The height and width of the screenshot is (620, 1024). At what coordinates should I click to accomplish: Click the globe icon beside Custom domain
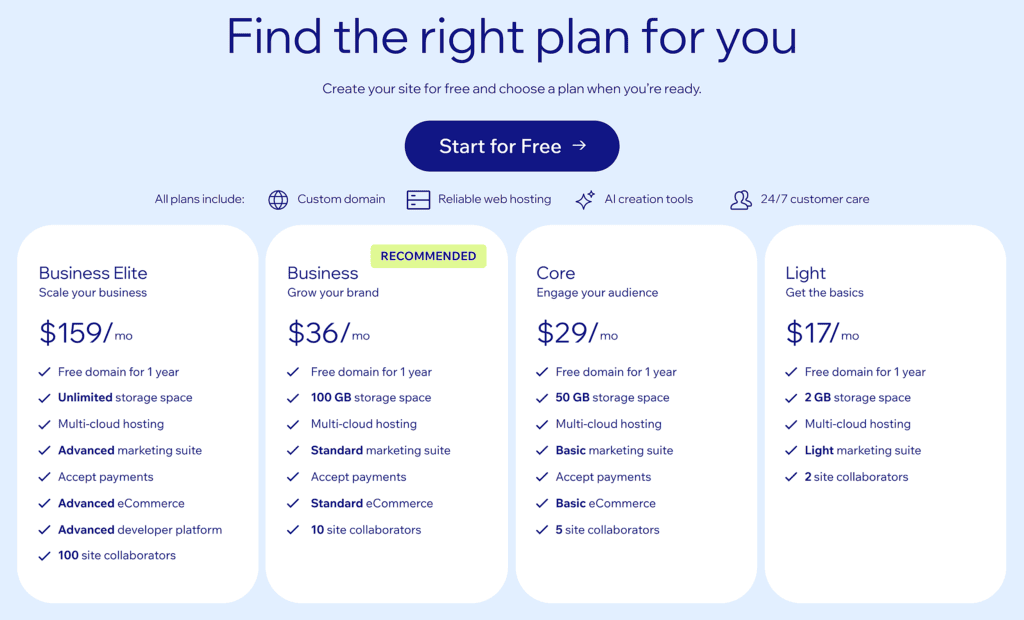(x=278, y=200)
